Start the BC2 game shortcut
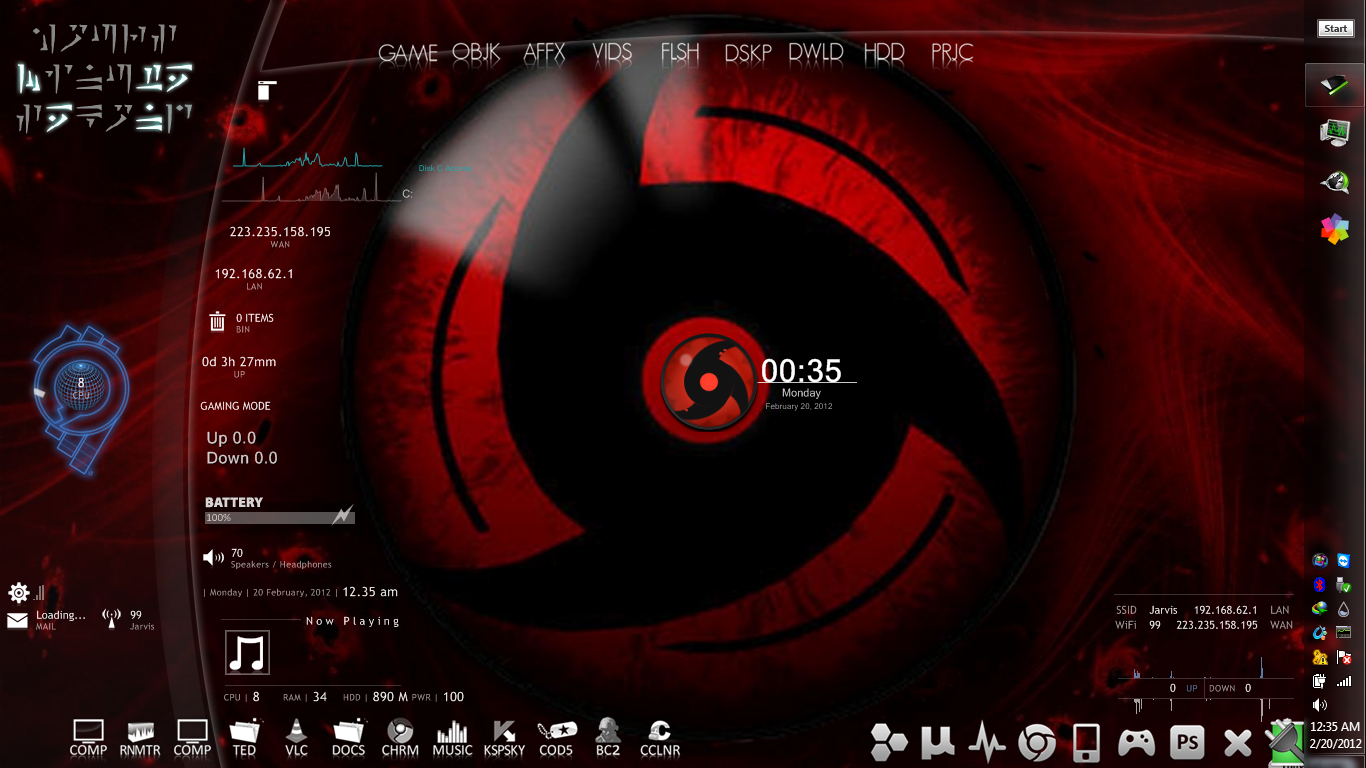Viewport: 1366px width, 768px height. [x=608, y=738]
